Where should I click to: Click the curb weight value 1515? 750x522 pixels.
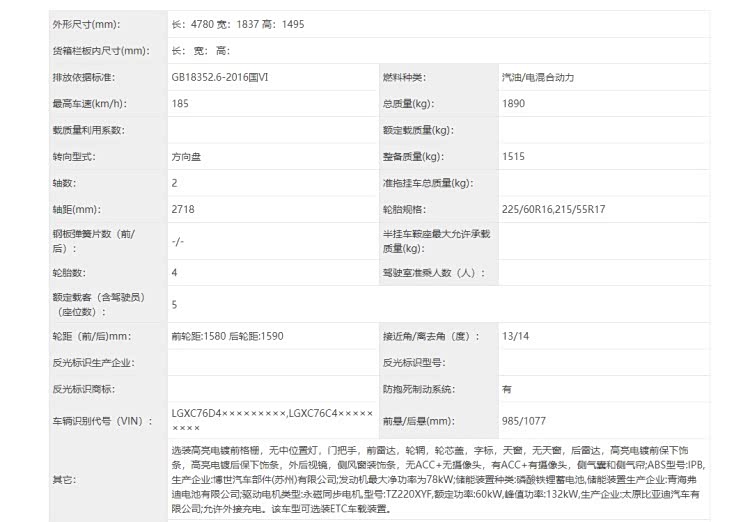tap(512, 157)
